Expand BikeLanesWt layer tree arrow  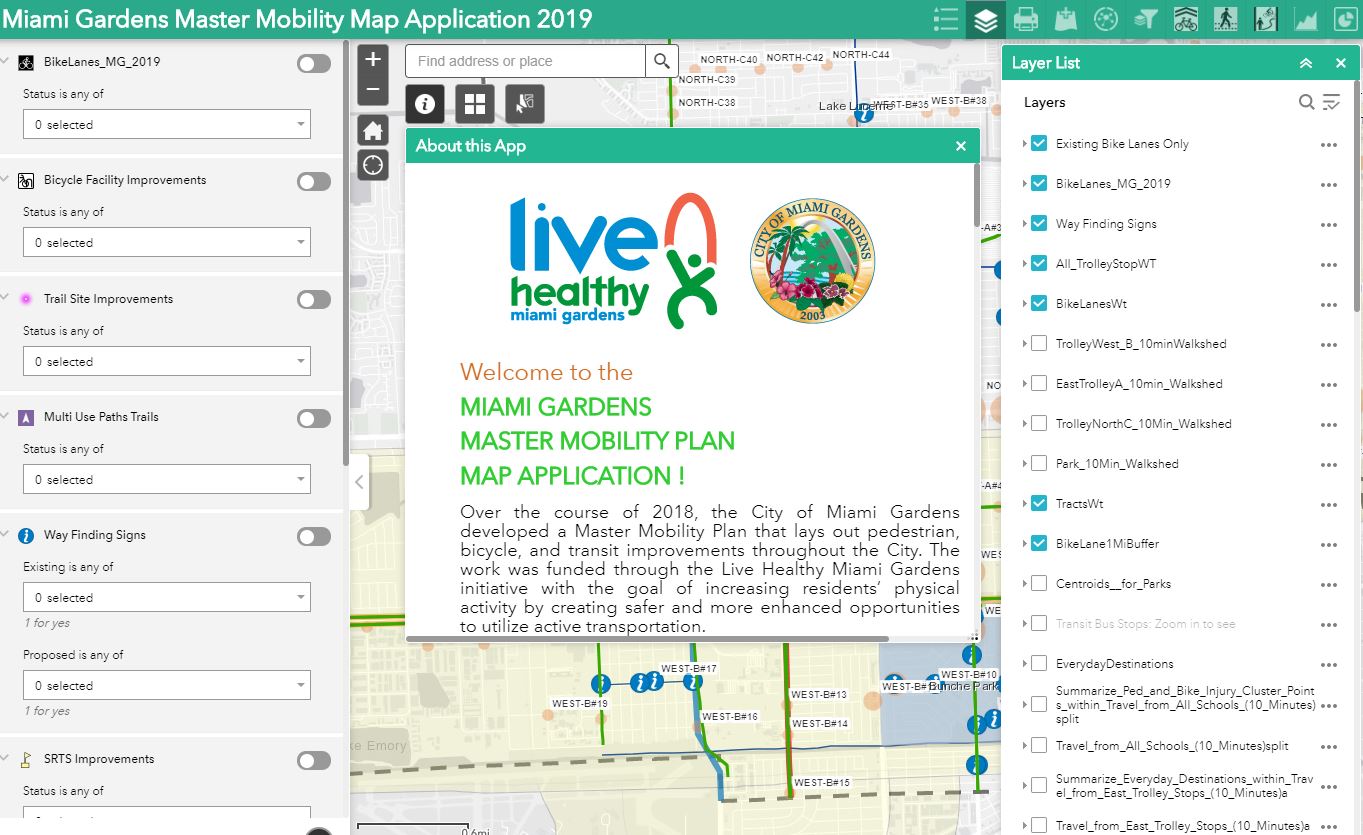[1025, 304]
